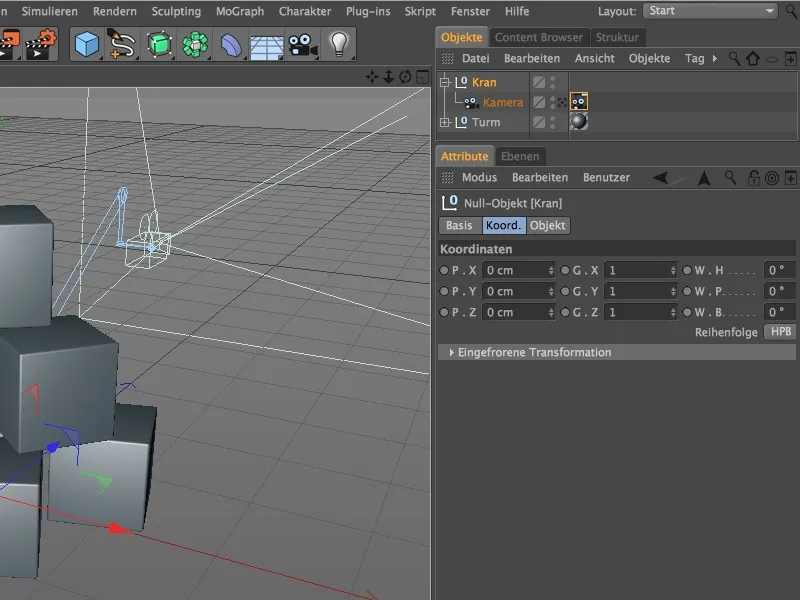Open the Bend deformer icon
This screenshot has height=600, width=800.
click(x=231, y=44)
